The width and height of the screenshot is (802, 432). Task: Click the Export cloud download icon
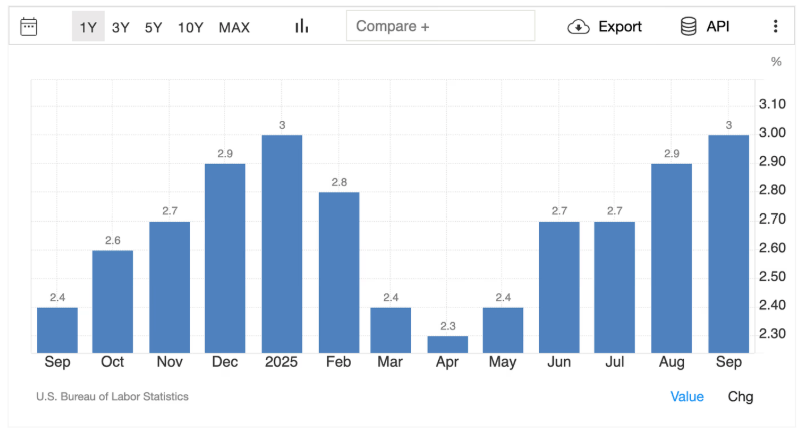tap(579, 27)
